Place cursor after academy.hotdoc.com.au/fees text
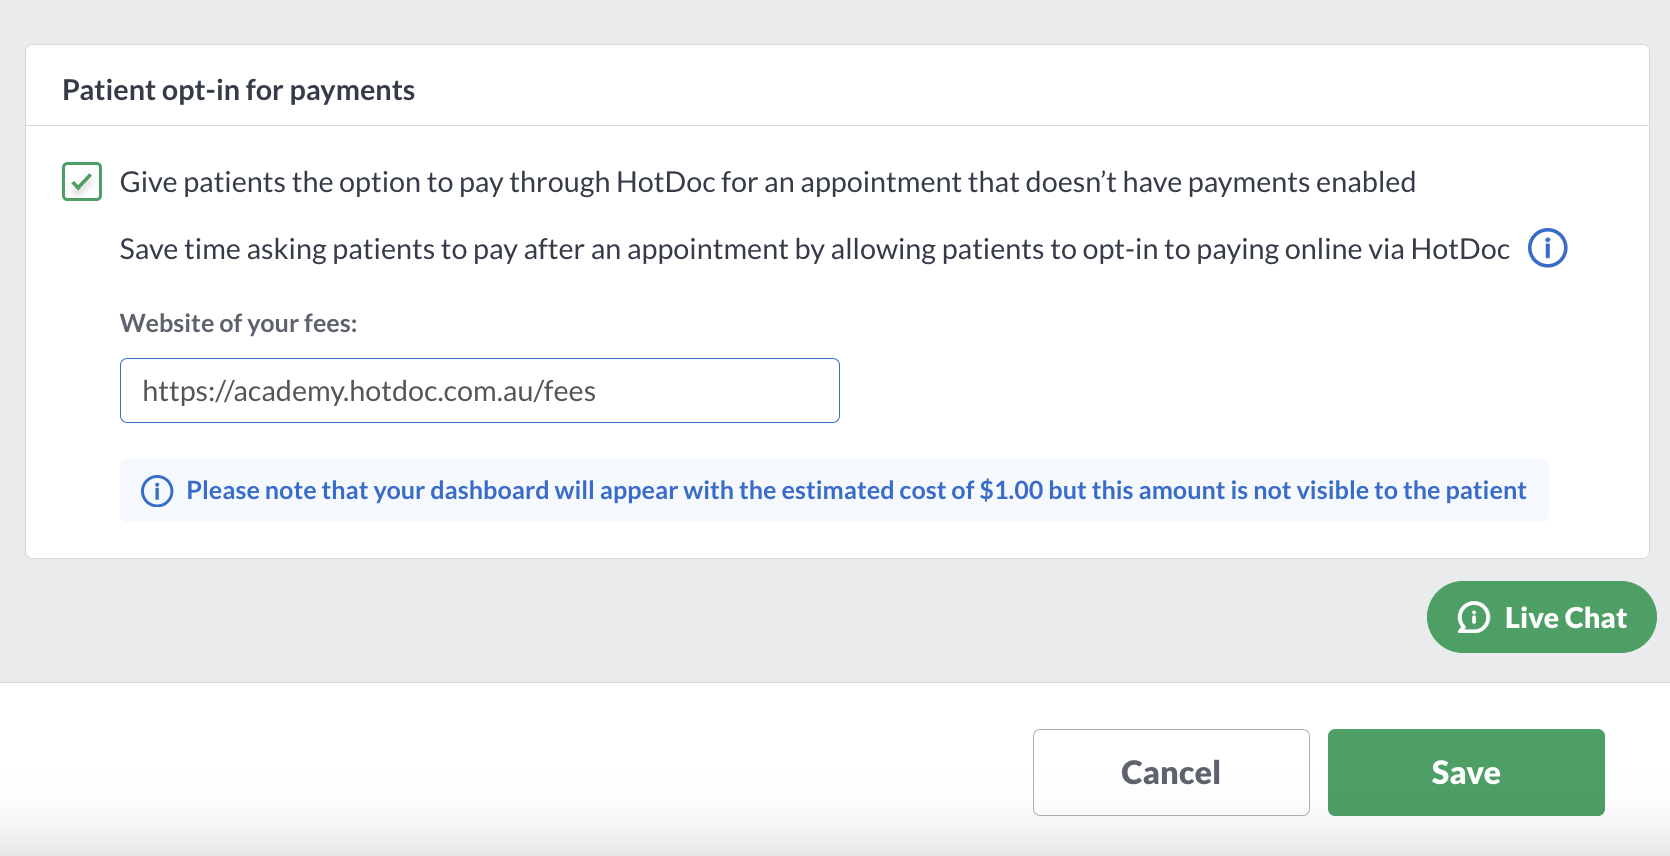This screenshot has width=1670, height=856. 598,391
